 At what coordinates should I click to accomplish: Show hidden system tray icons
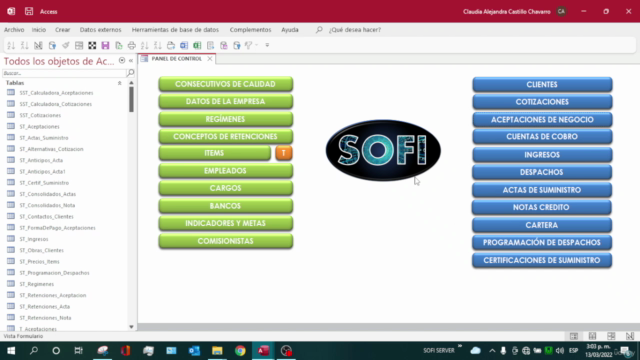492,351
